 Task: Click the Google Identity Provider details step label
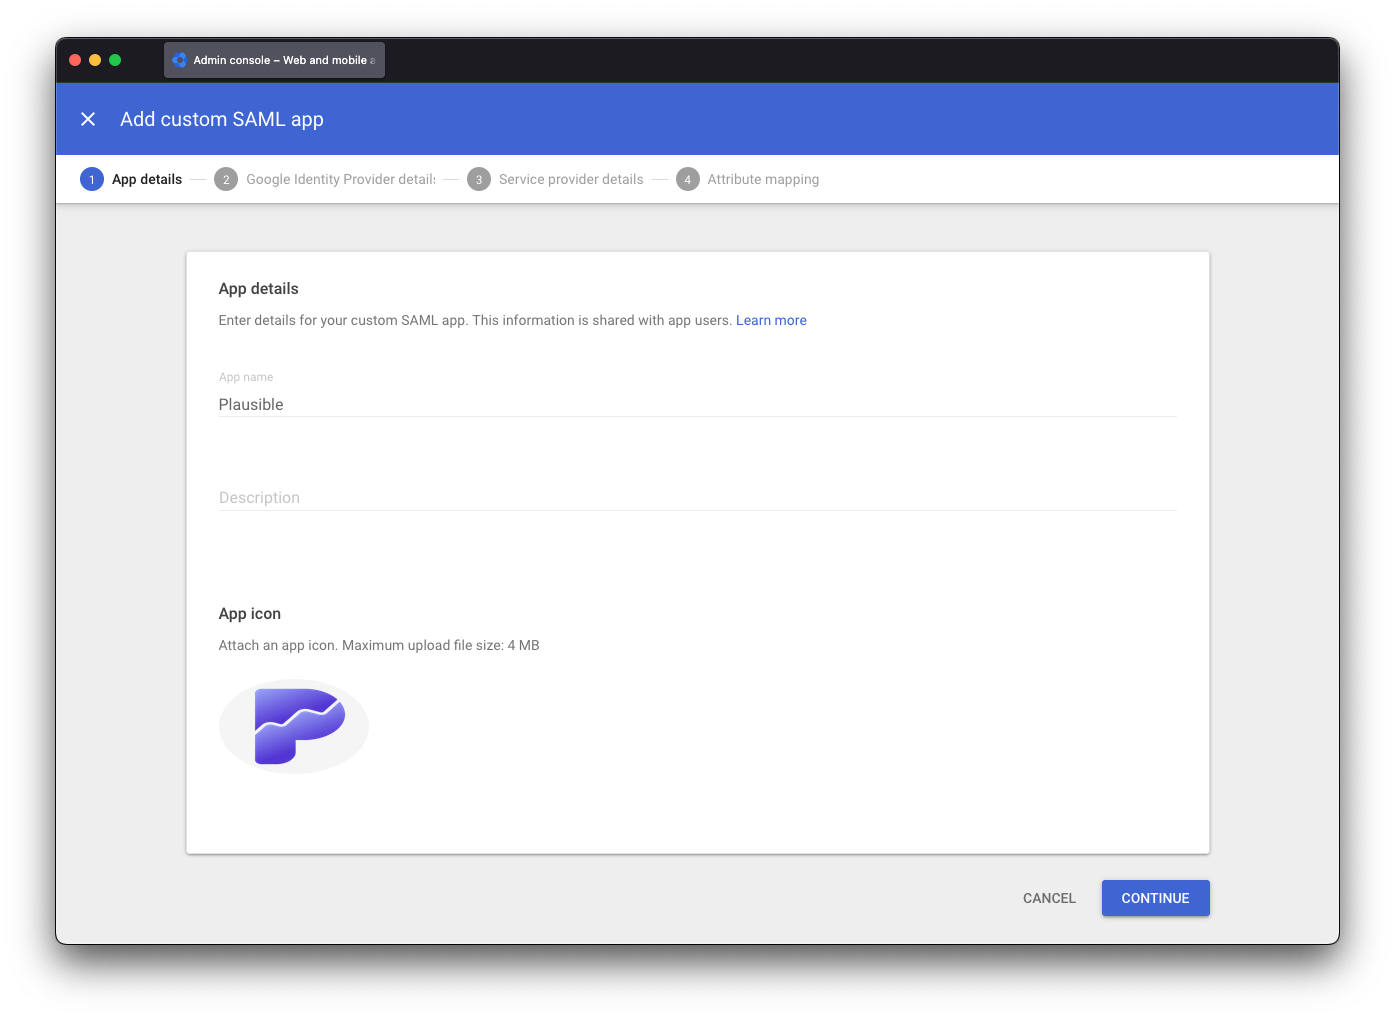click(x=341, y=179)
